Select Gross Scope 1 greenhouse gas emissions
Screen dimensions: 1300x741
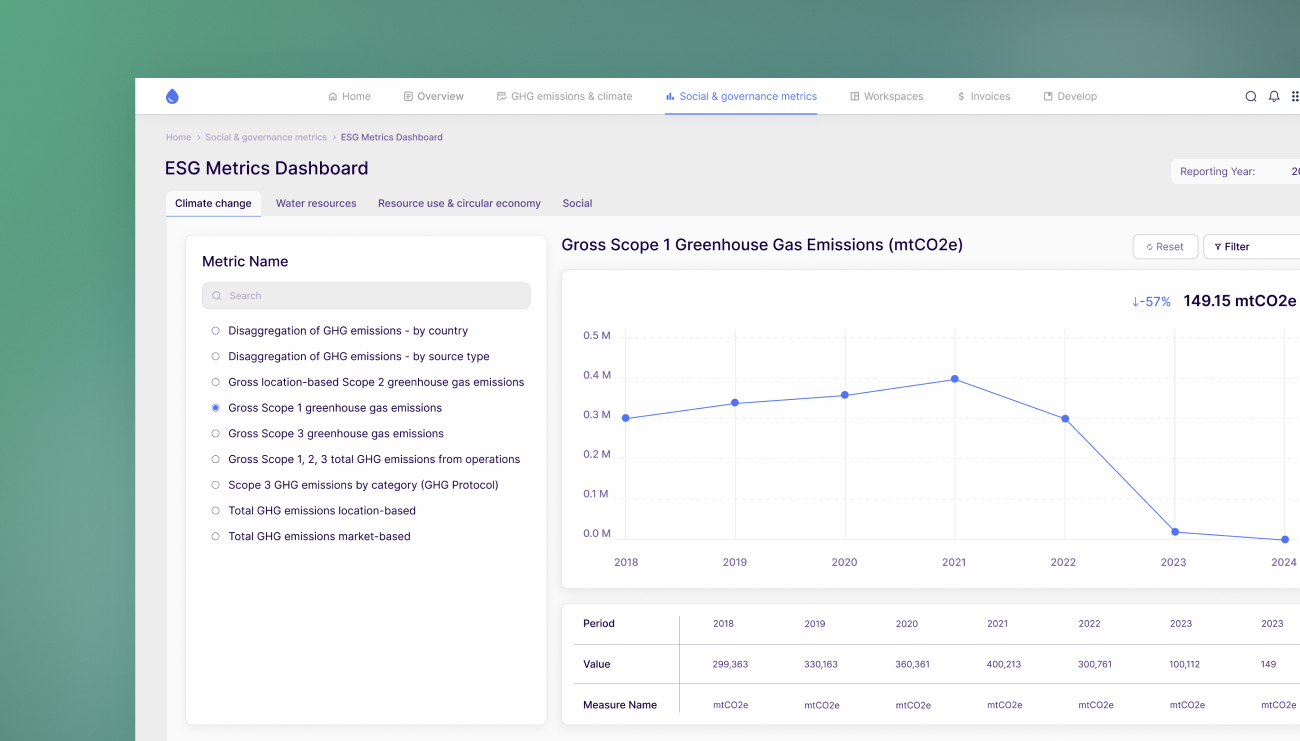(326, 408)
